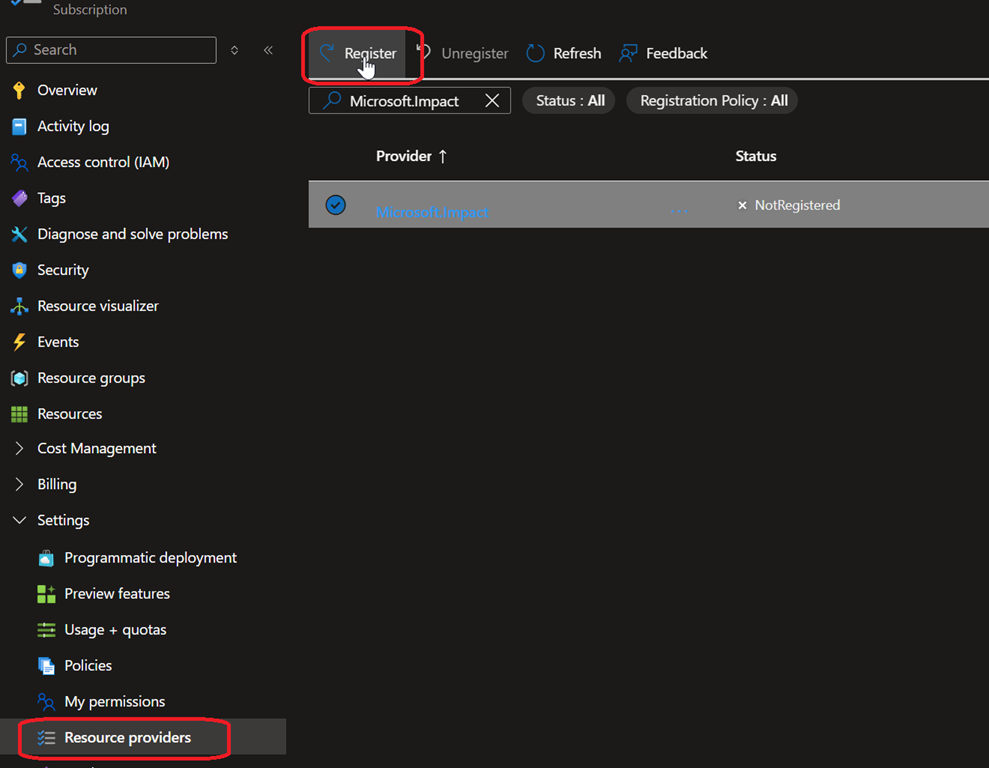The width and height of the screenshot is (989, 768).
Task: Collapse the Settings section
Action: click(19, 520)
